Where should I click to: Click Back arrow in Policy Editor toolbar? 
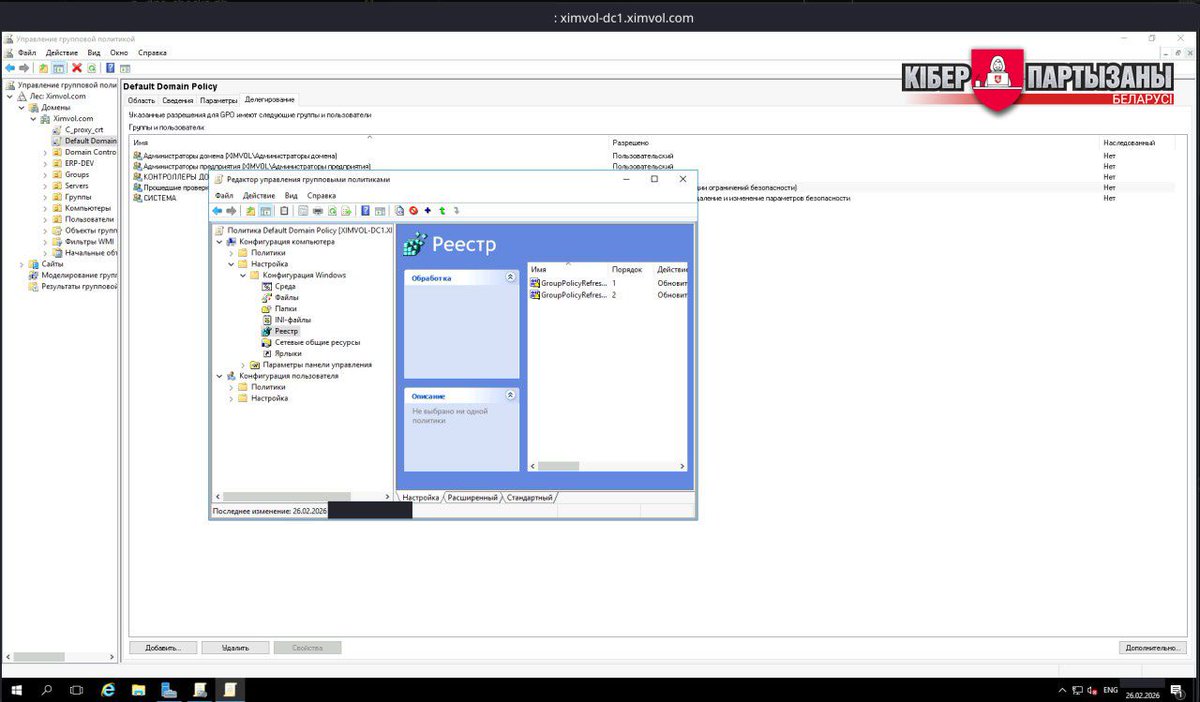click(x=217, y=211)
